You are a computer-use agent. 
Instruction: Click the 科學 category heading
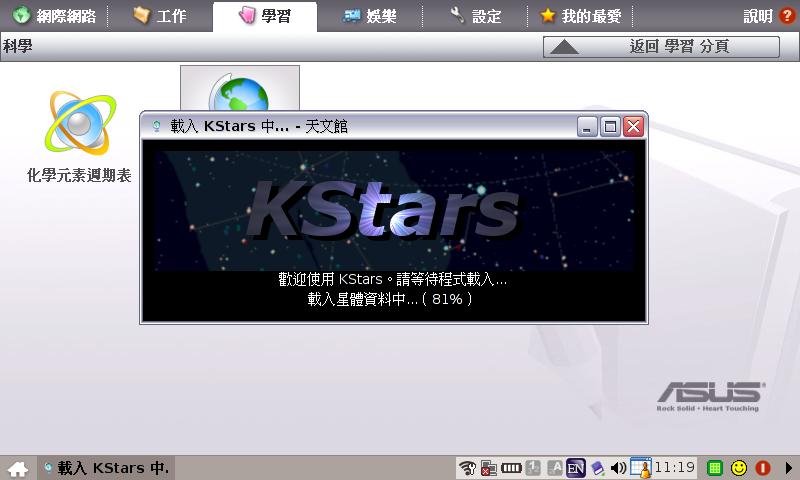(17, 46)
